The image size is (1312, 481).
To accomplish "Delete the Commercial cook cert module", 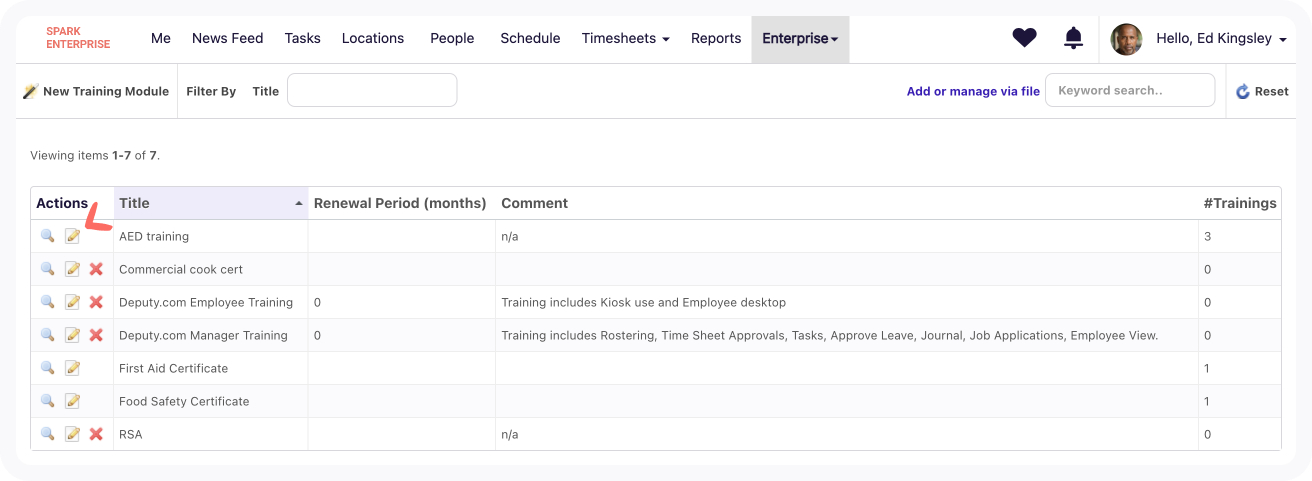I will coord(96,269).
